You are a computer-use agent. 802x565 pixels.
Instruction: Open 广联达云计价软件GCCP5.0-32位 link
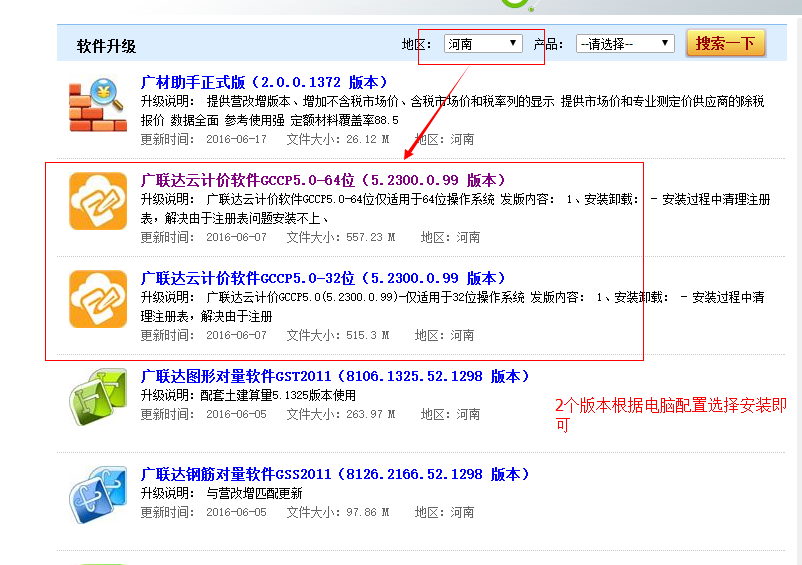tap(323, 279)
